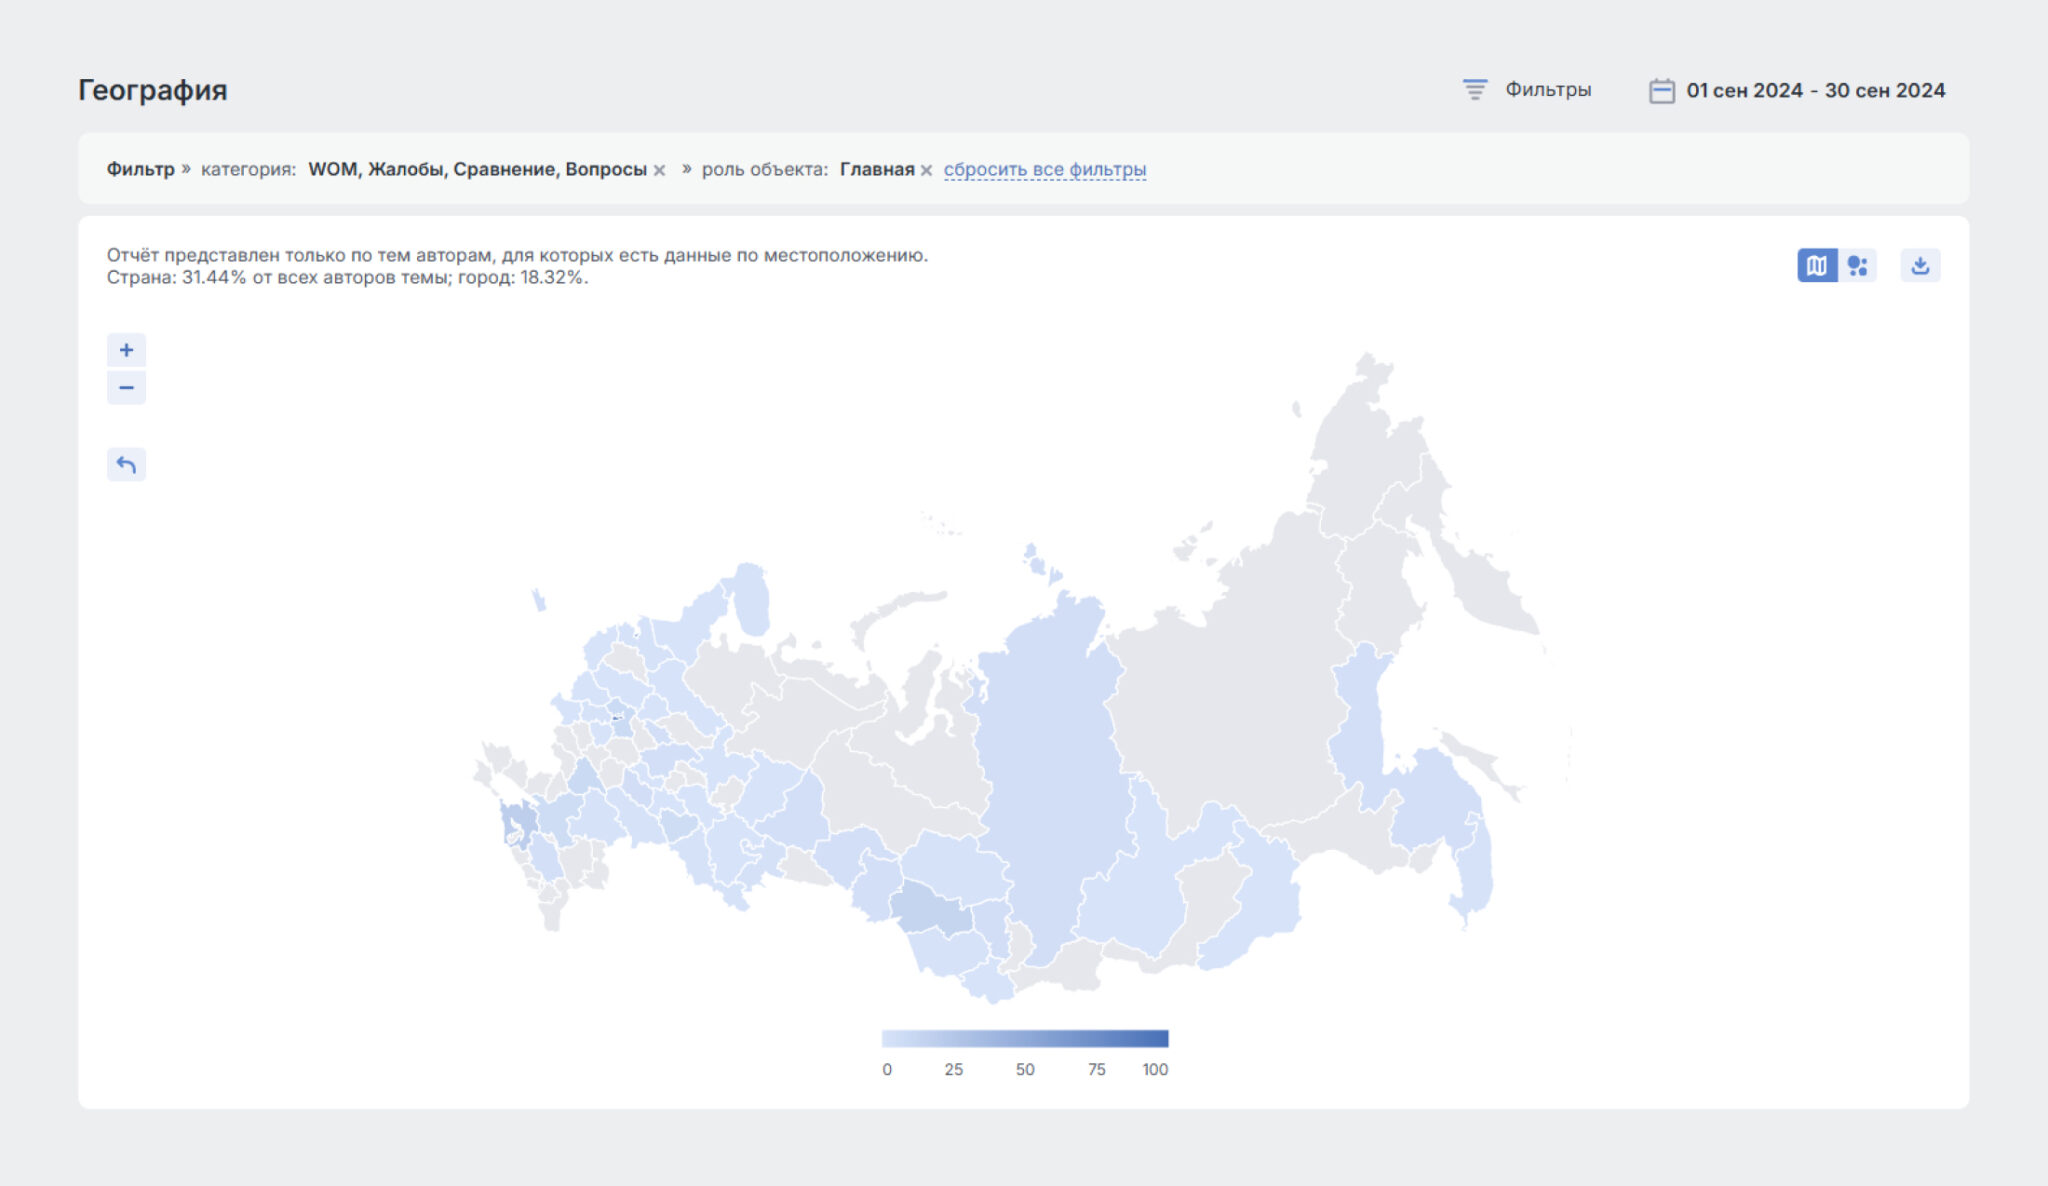Image resolution: width=2048 pixels, height=1186 pixels.
Task: Click the сбросить все фильтры link
Action: coord(1045,169)
